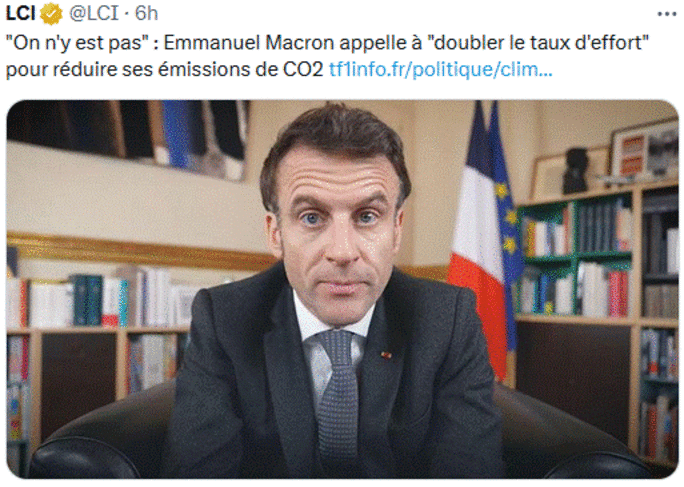Click the gold verified badge next to LCI
This screenshot has height=487, width=684.
point(51,14)
